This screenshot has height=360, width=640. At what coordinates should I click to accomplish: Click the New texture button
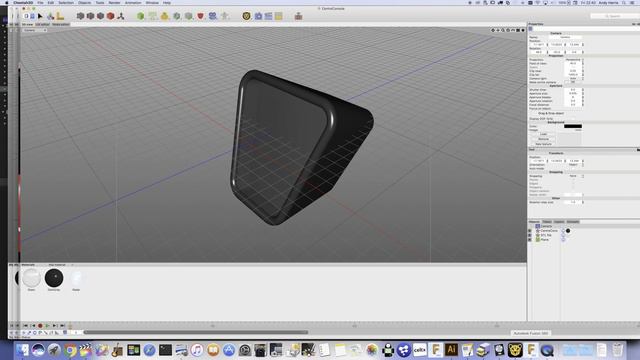click(543, 144)
